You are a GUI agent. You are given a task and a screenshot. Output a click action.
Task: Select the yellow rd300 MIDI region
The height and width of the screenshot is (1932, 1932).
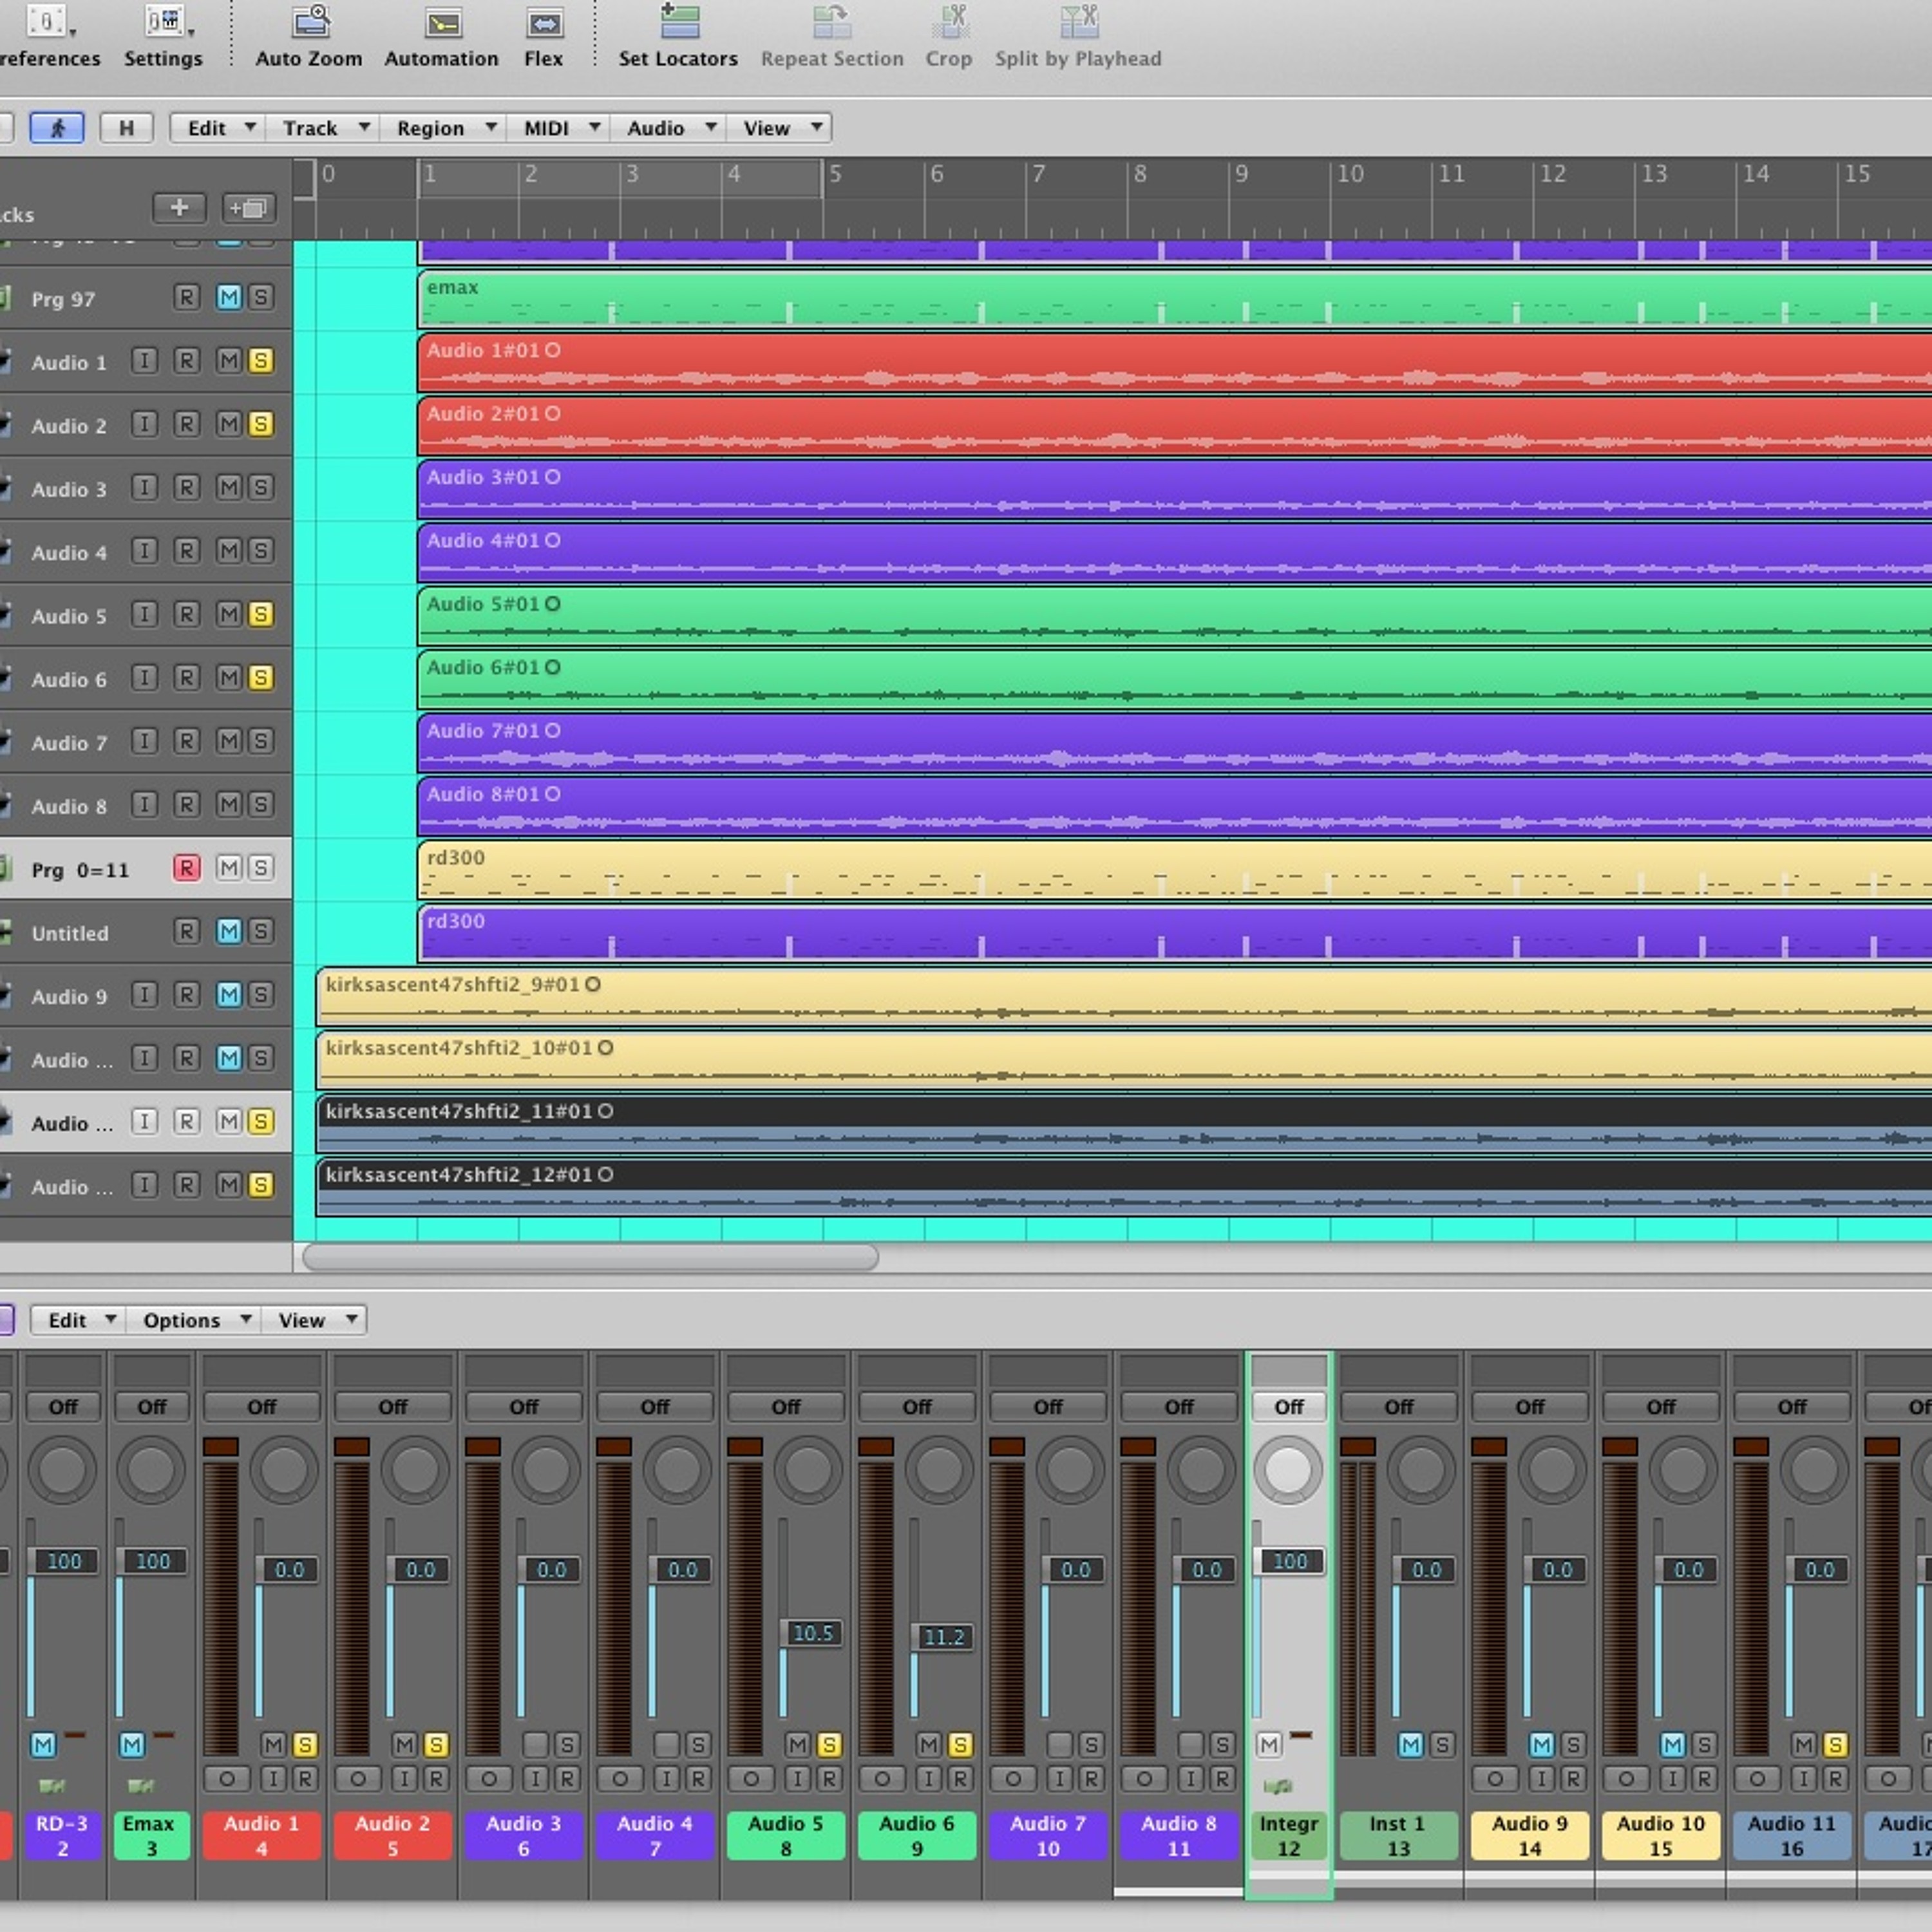pos(1175,869)
